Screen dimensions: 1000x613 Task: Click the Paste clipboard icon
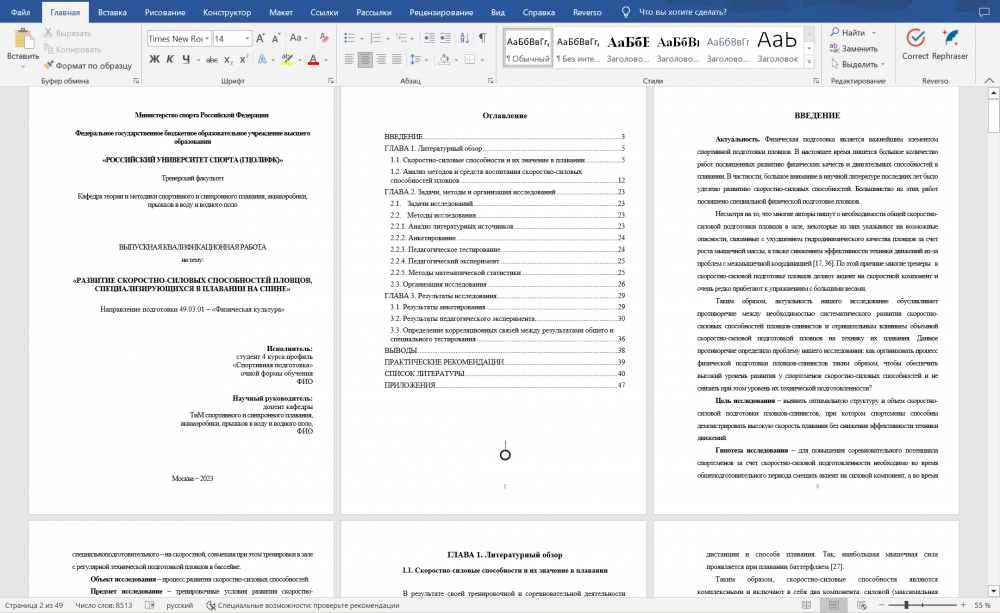click(x=24, y=38)
